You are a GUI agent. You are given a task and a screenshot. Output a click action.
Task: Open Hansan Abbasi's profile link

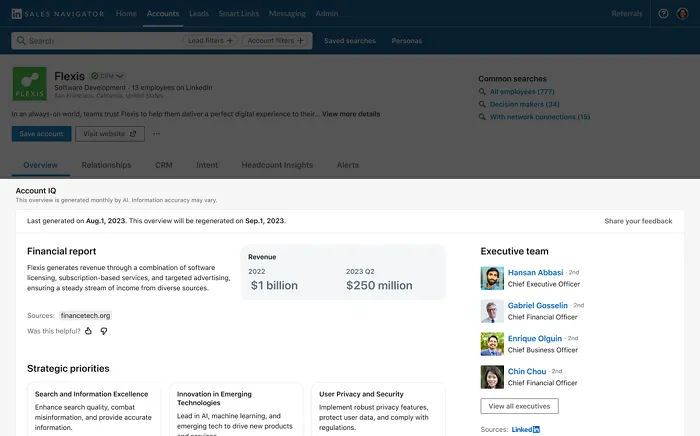[535, 272]
